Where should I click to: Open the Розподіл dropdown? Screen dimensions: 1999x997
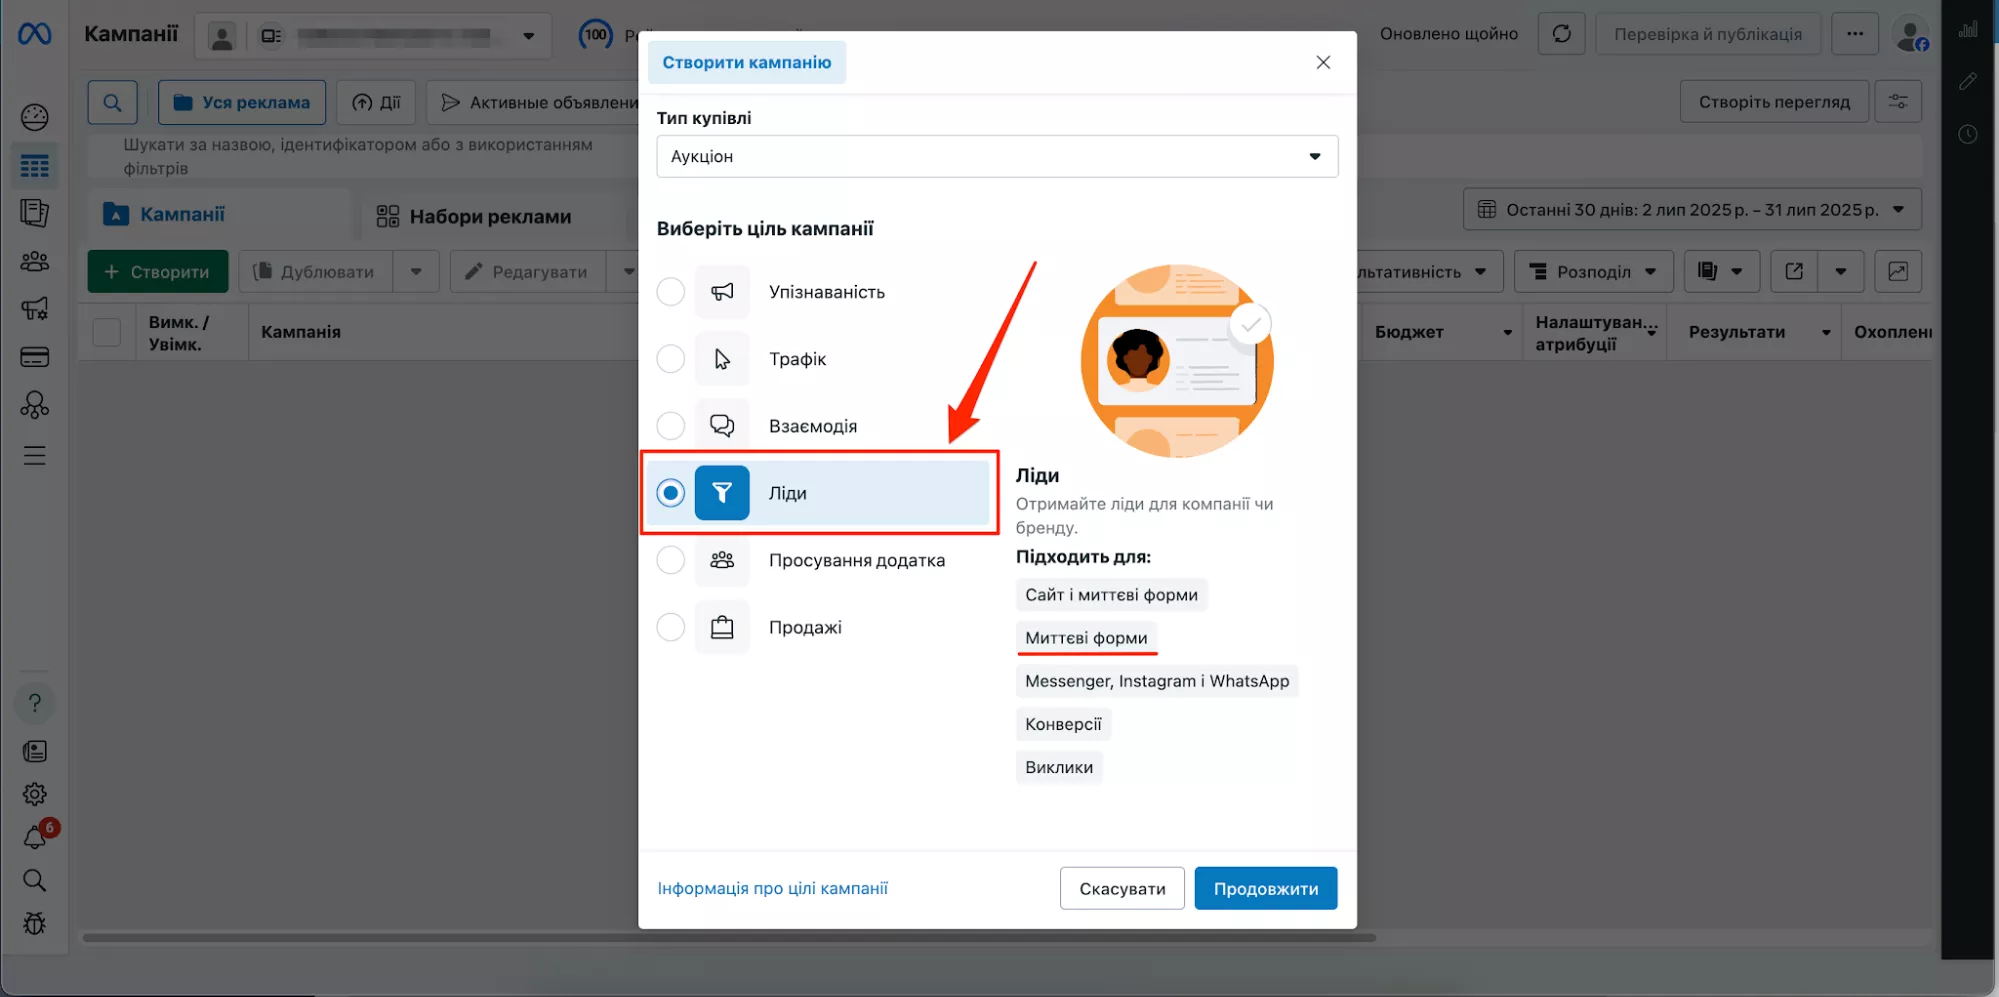(x=1593, y=272)
